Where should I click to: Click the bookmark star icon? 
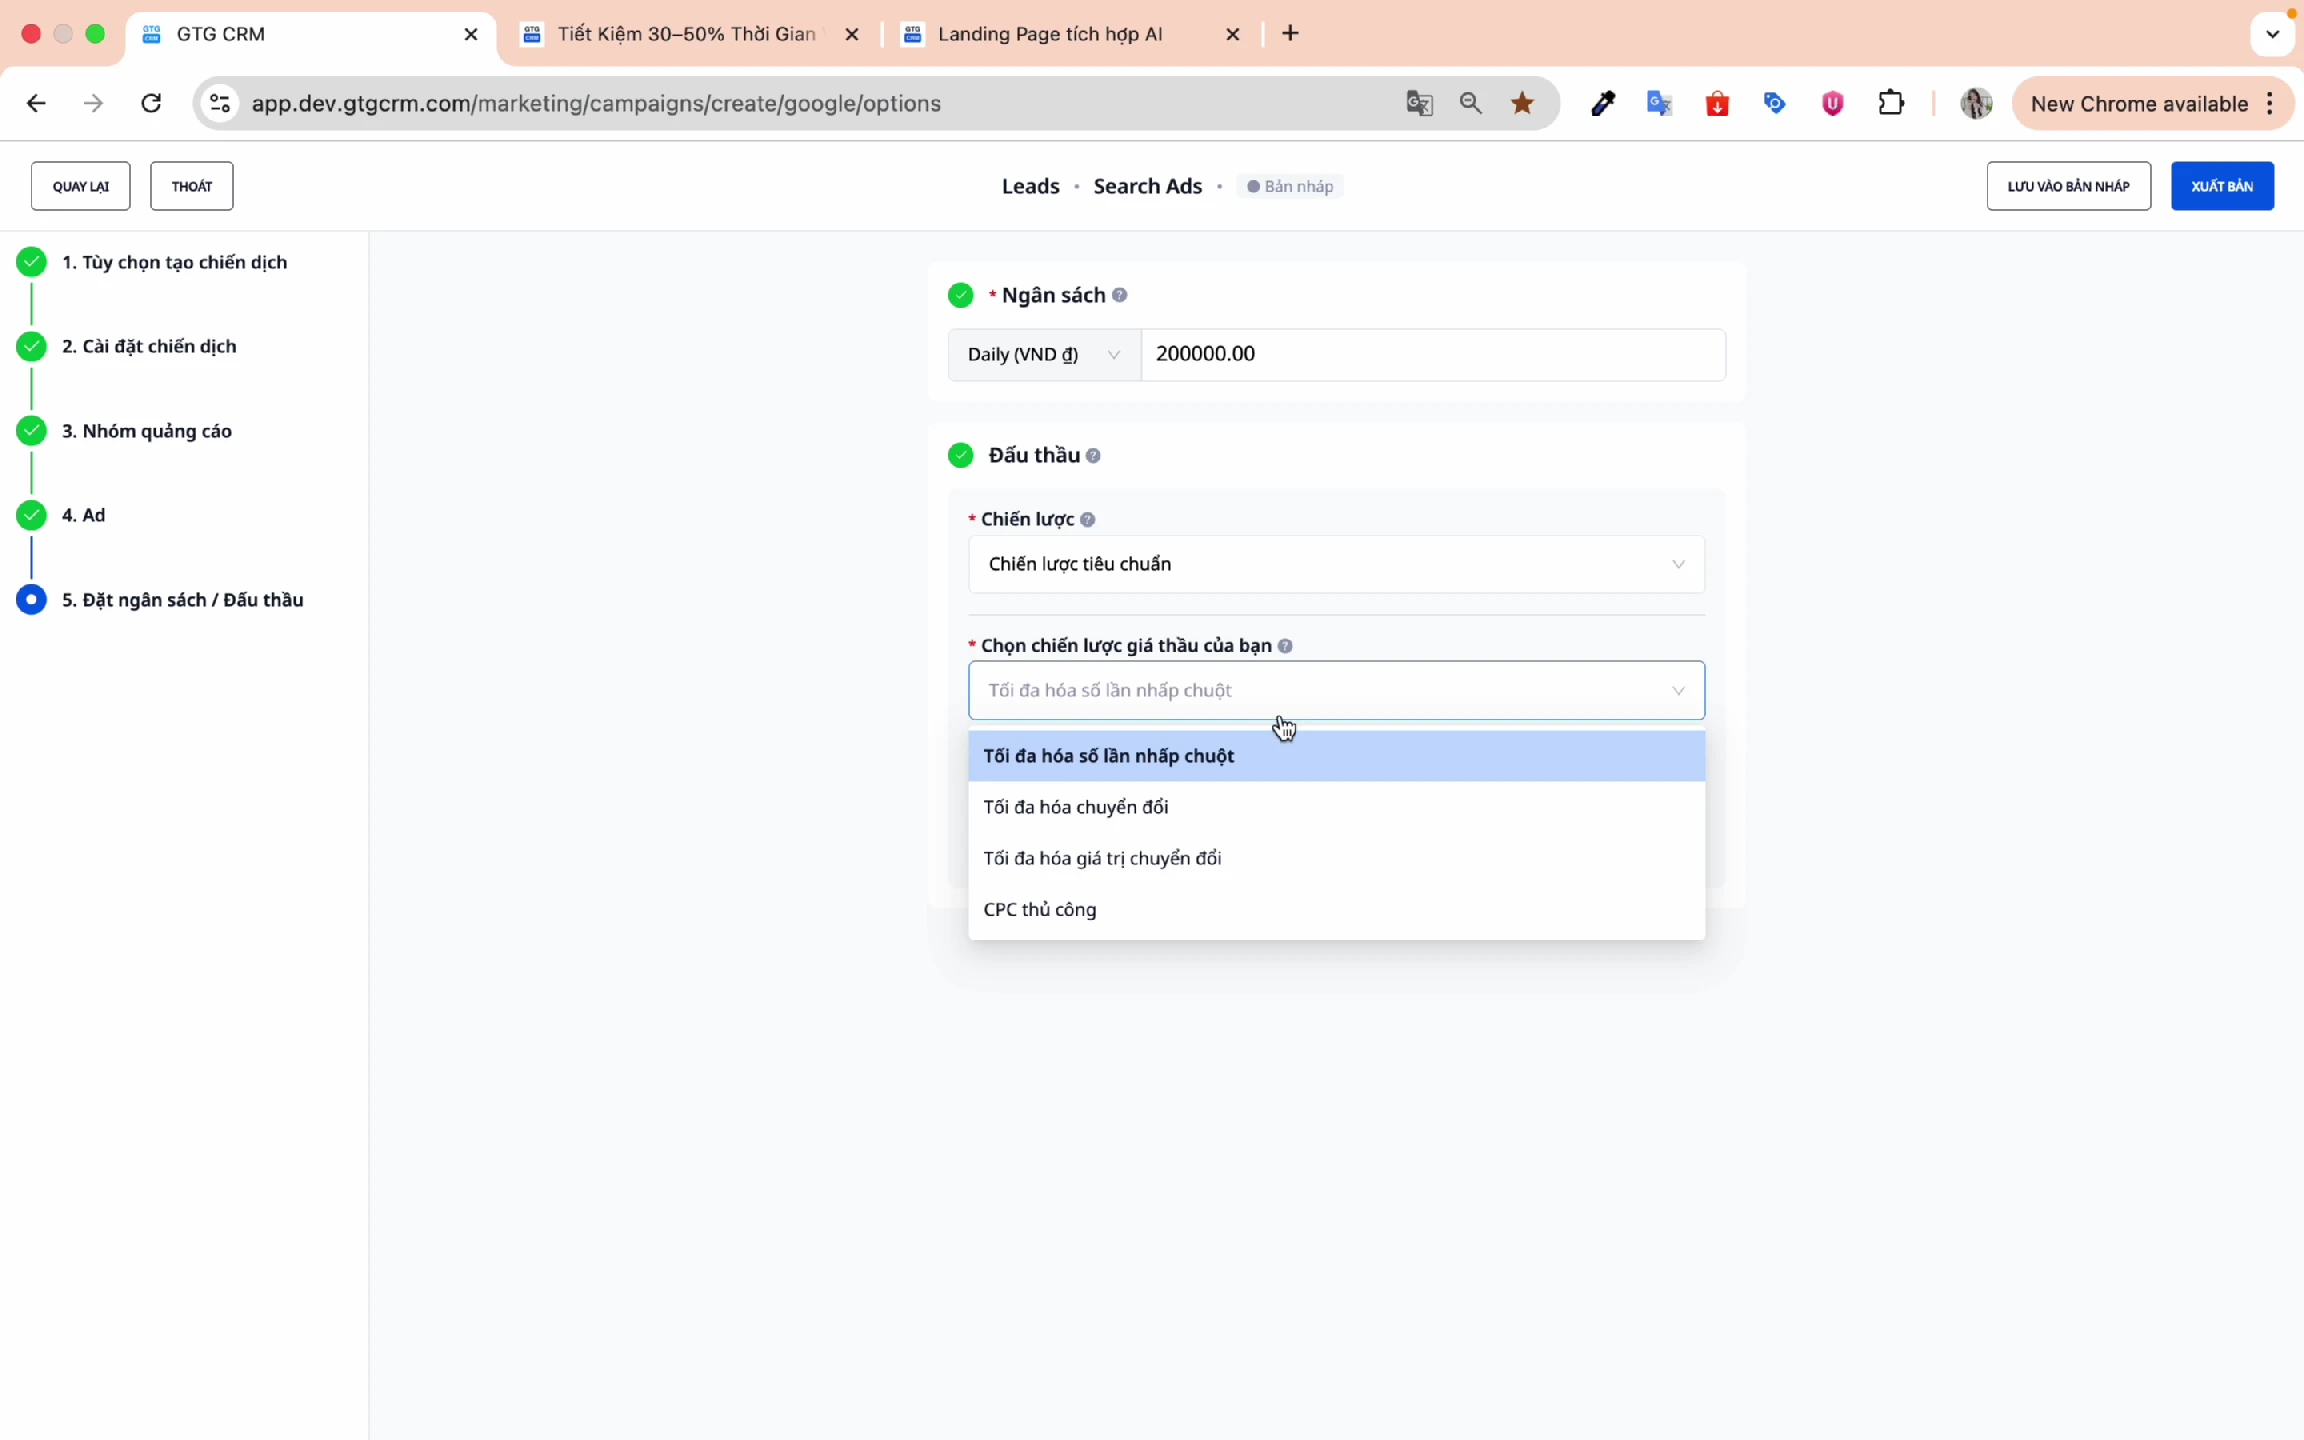[x=1522, y=103]
